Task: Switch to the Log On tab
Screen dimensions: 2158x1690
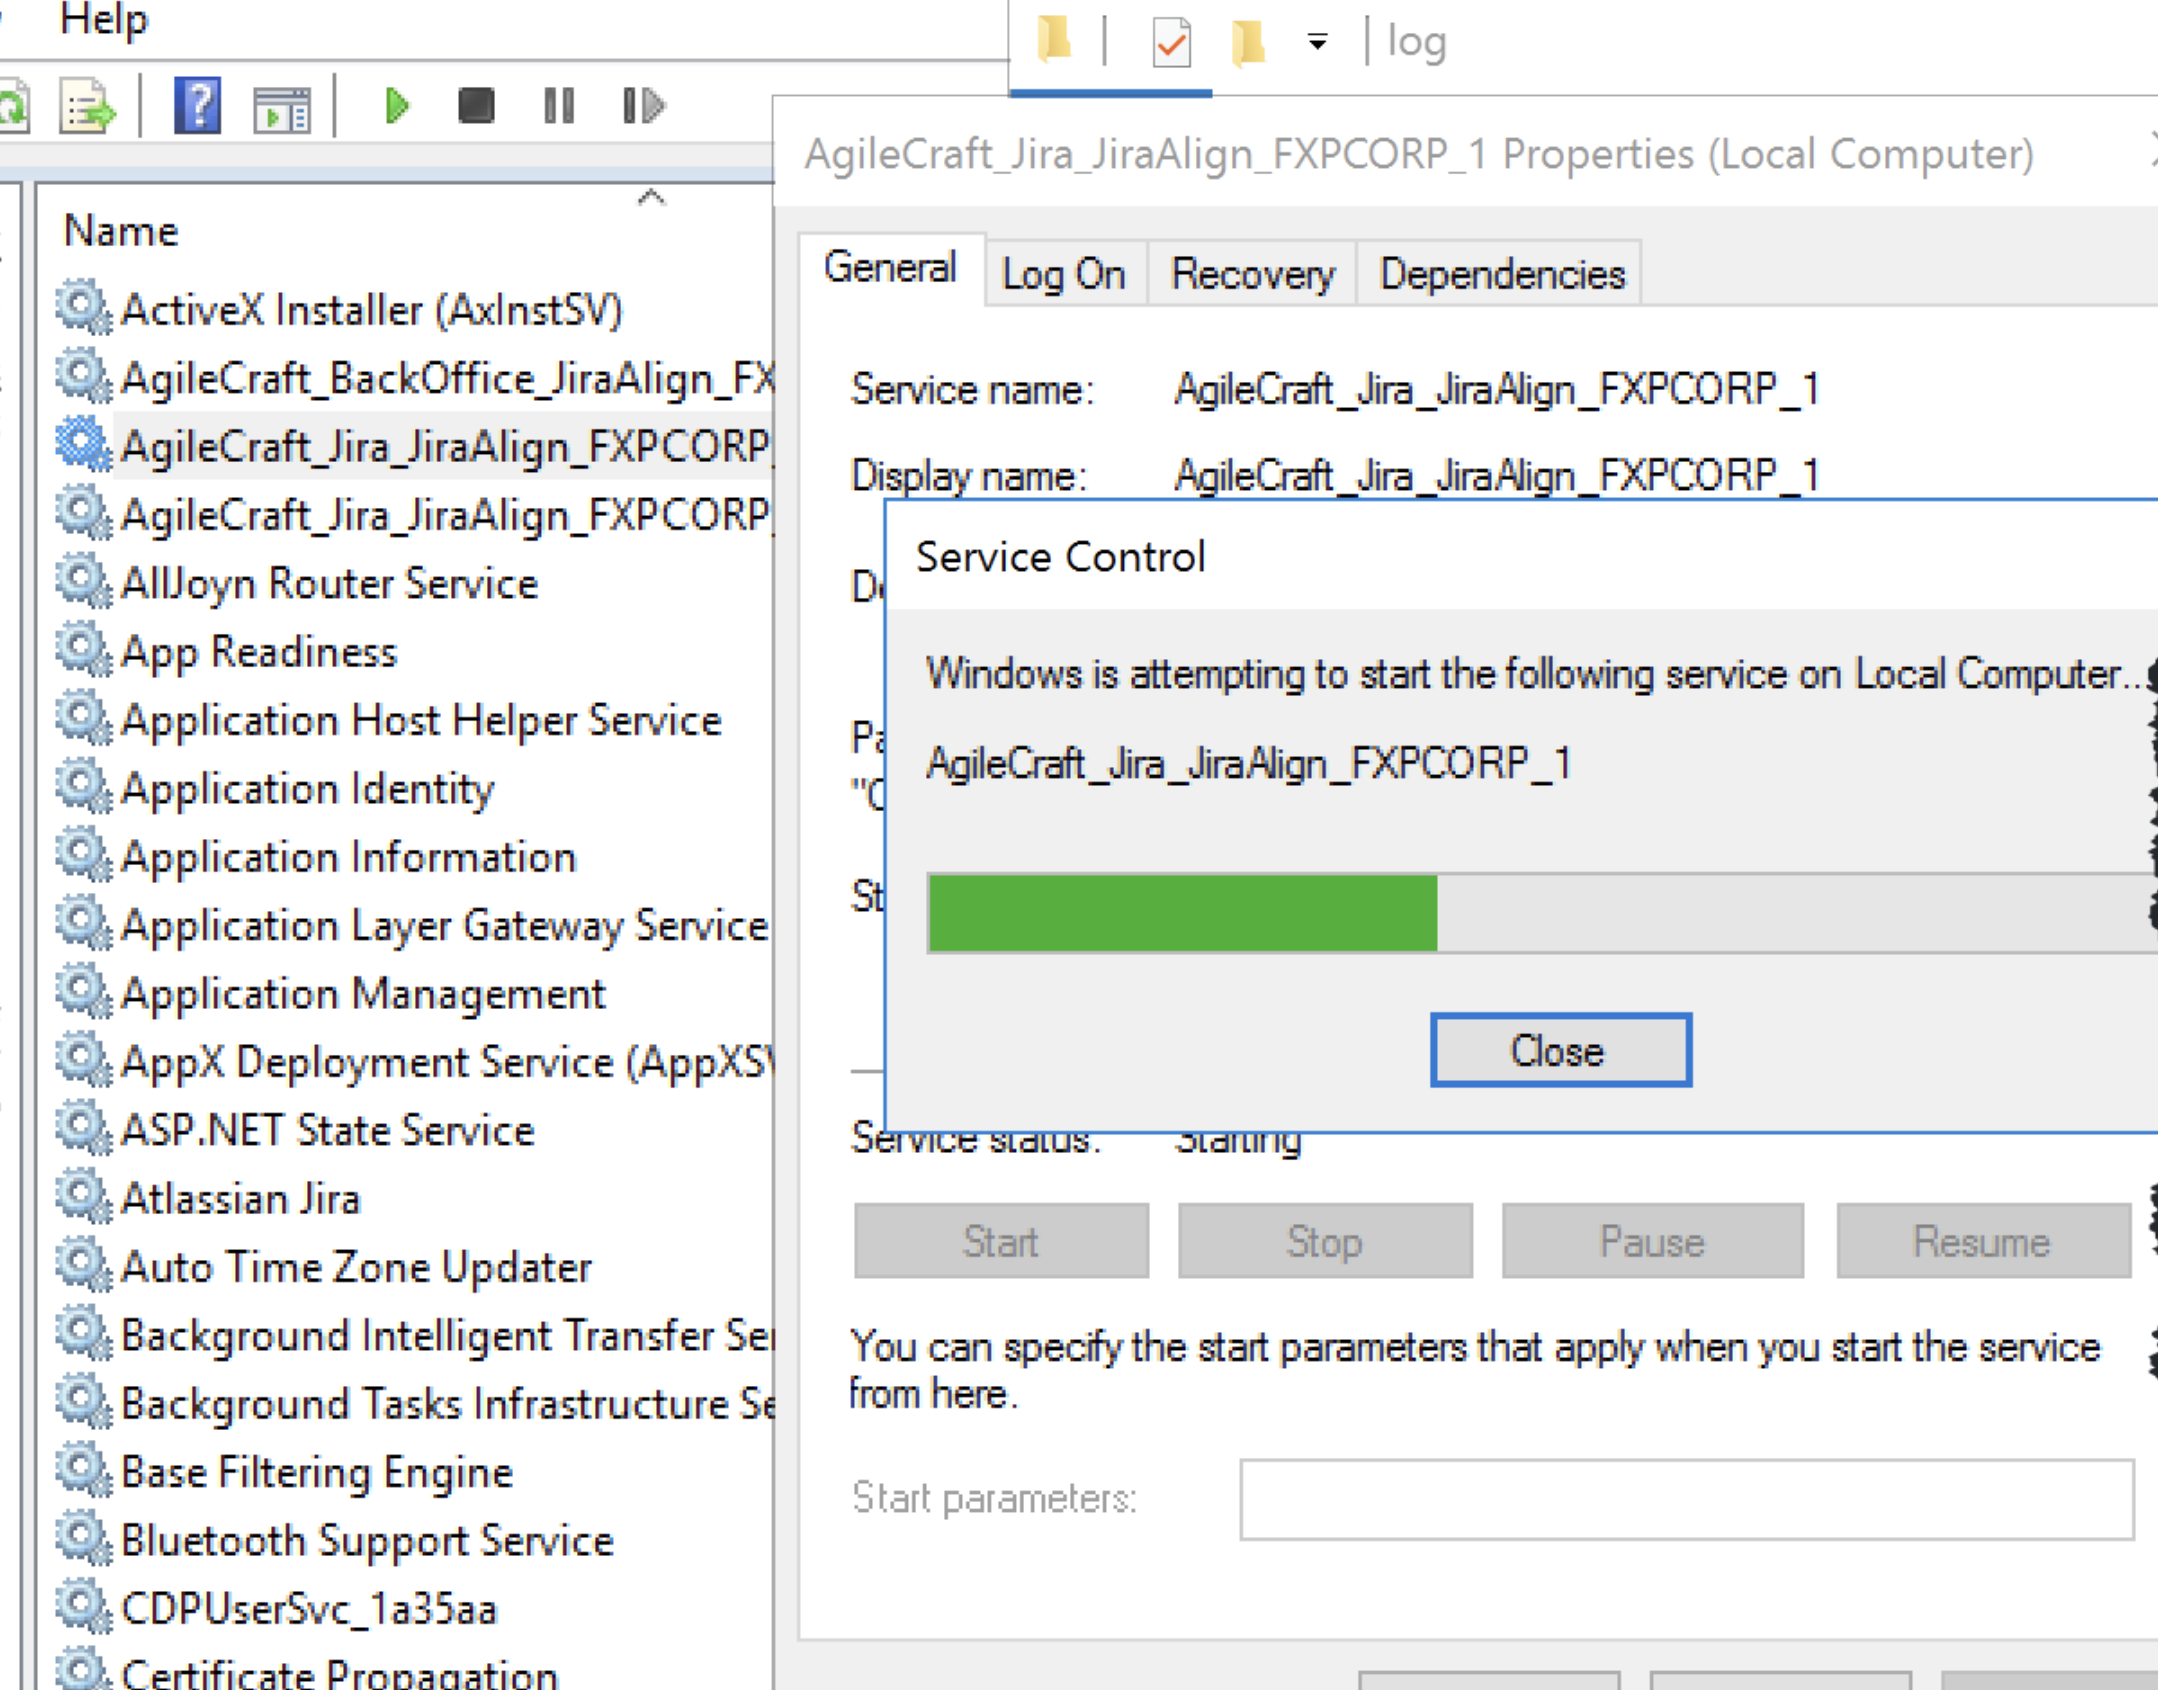Action: click(x=1064, y=274)
